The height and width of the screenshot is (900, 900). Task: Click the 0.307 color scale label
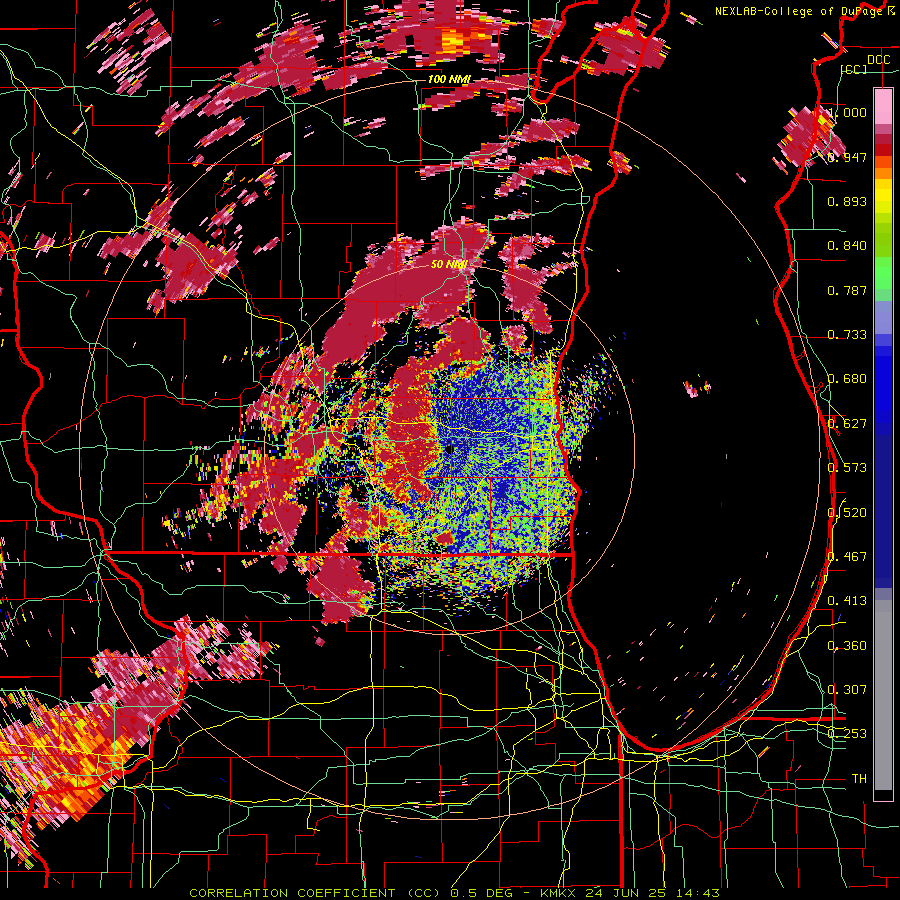click(x=847, y=690)
